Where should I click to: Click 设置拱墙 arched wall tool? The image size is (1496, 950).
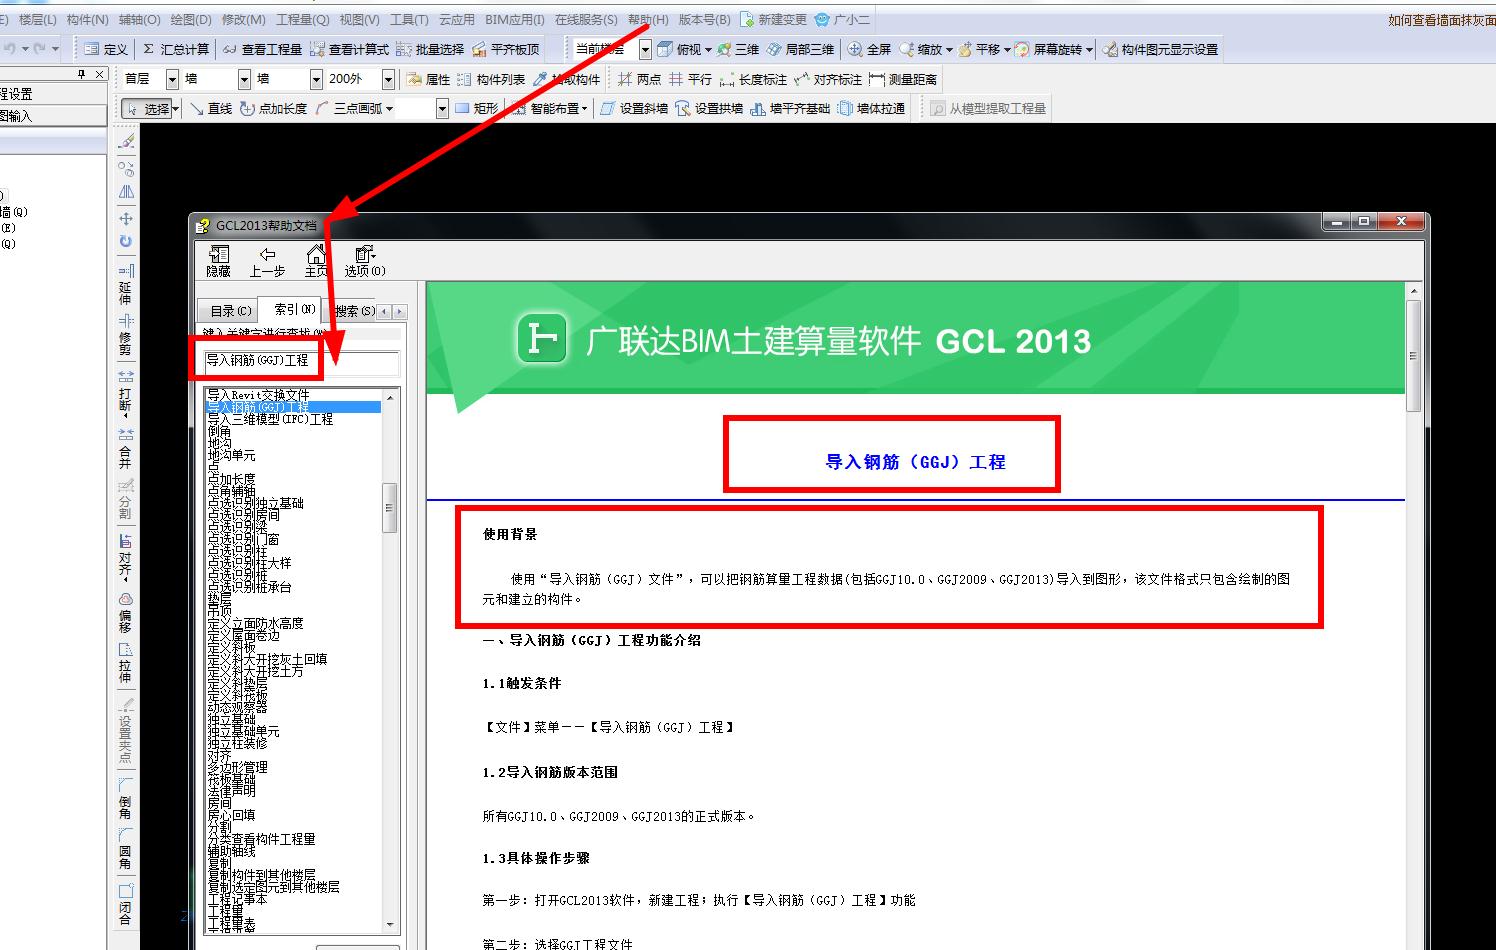709,108
